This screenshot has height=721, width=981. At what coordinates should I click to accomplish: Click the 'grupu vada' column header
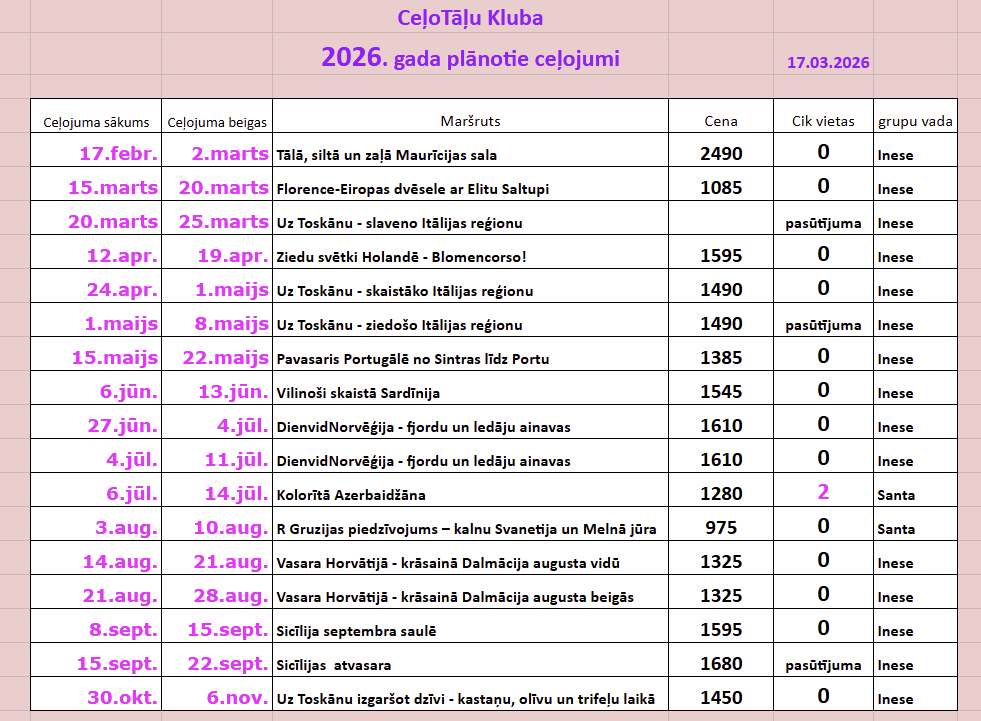(x=915, y=122)
